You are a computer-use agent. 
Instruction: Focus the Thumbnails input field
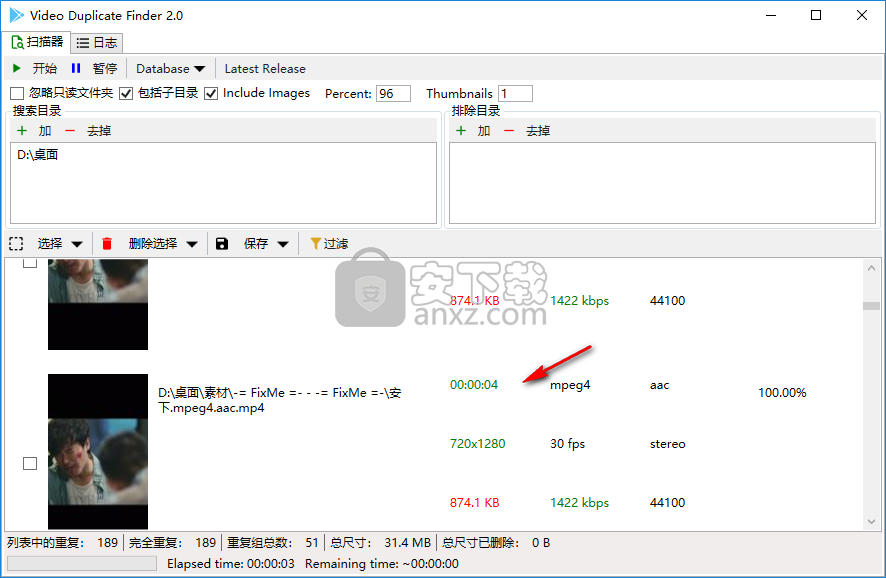(x=515, y=94)
